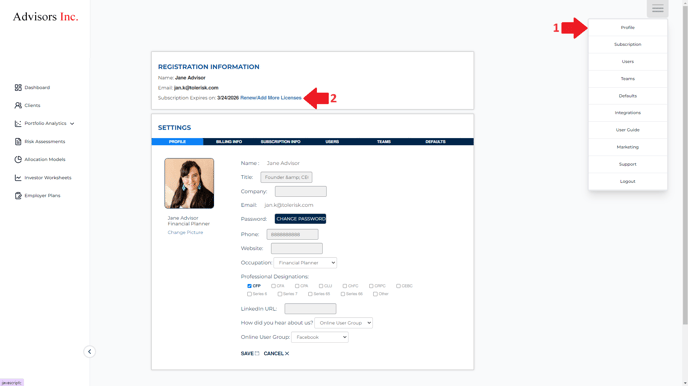Select Subscription in the dropdown menu

(627, 44)
